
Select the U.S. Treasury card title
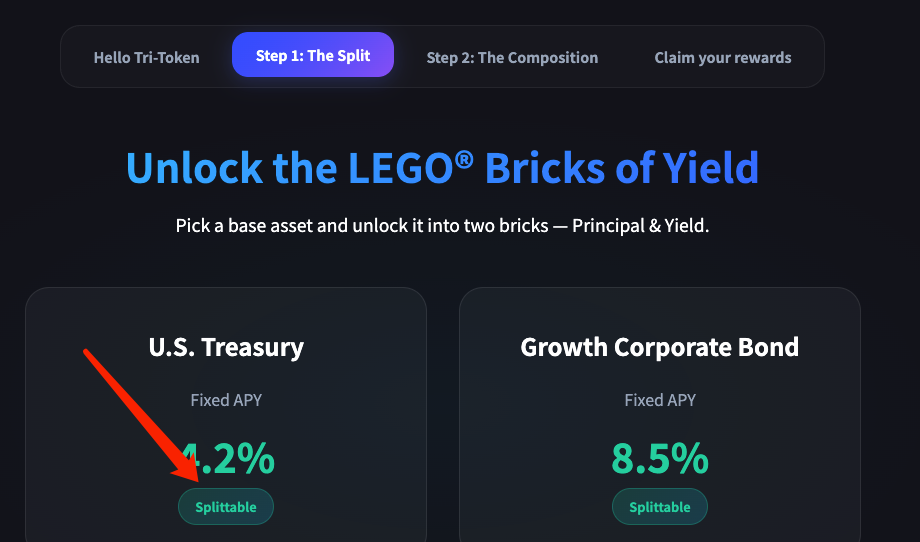pyautogui.click(x=226, y=348)
